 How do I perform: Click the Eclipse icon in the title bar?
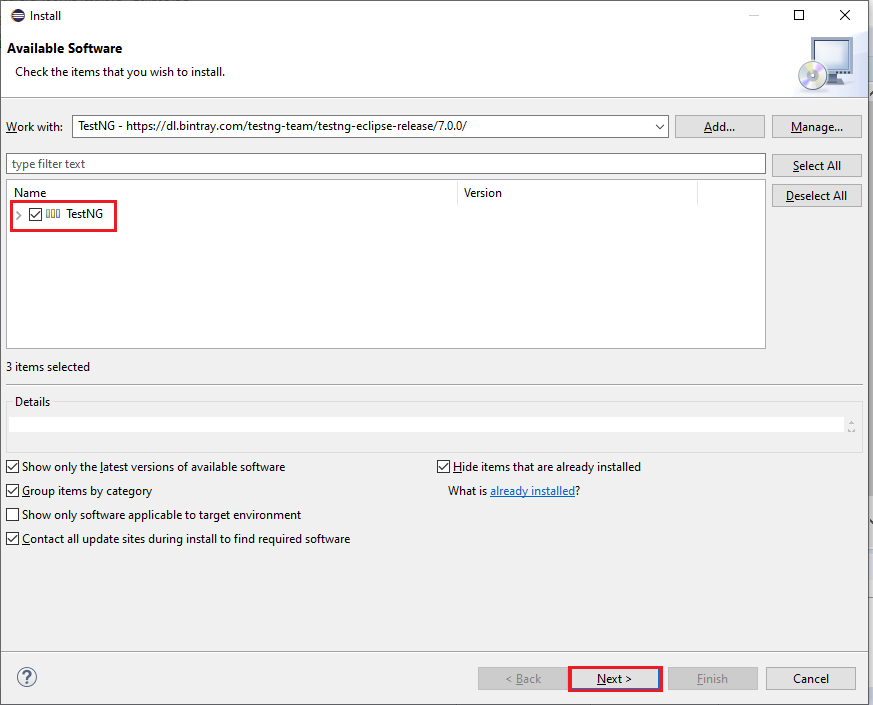[x=18, y=16]
